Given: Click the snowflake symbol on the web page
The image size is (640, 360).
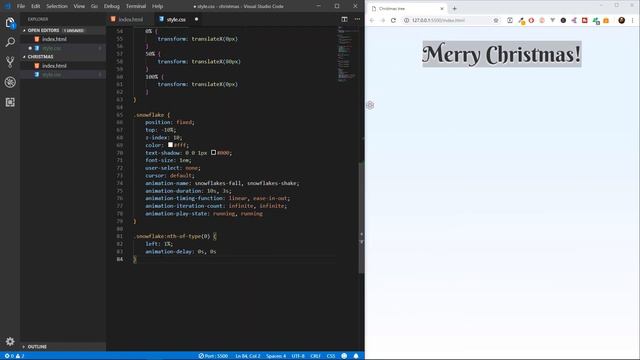Looking at the screenshot, I should [370, 105].
